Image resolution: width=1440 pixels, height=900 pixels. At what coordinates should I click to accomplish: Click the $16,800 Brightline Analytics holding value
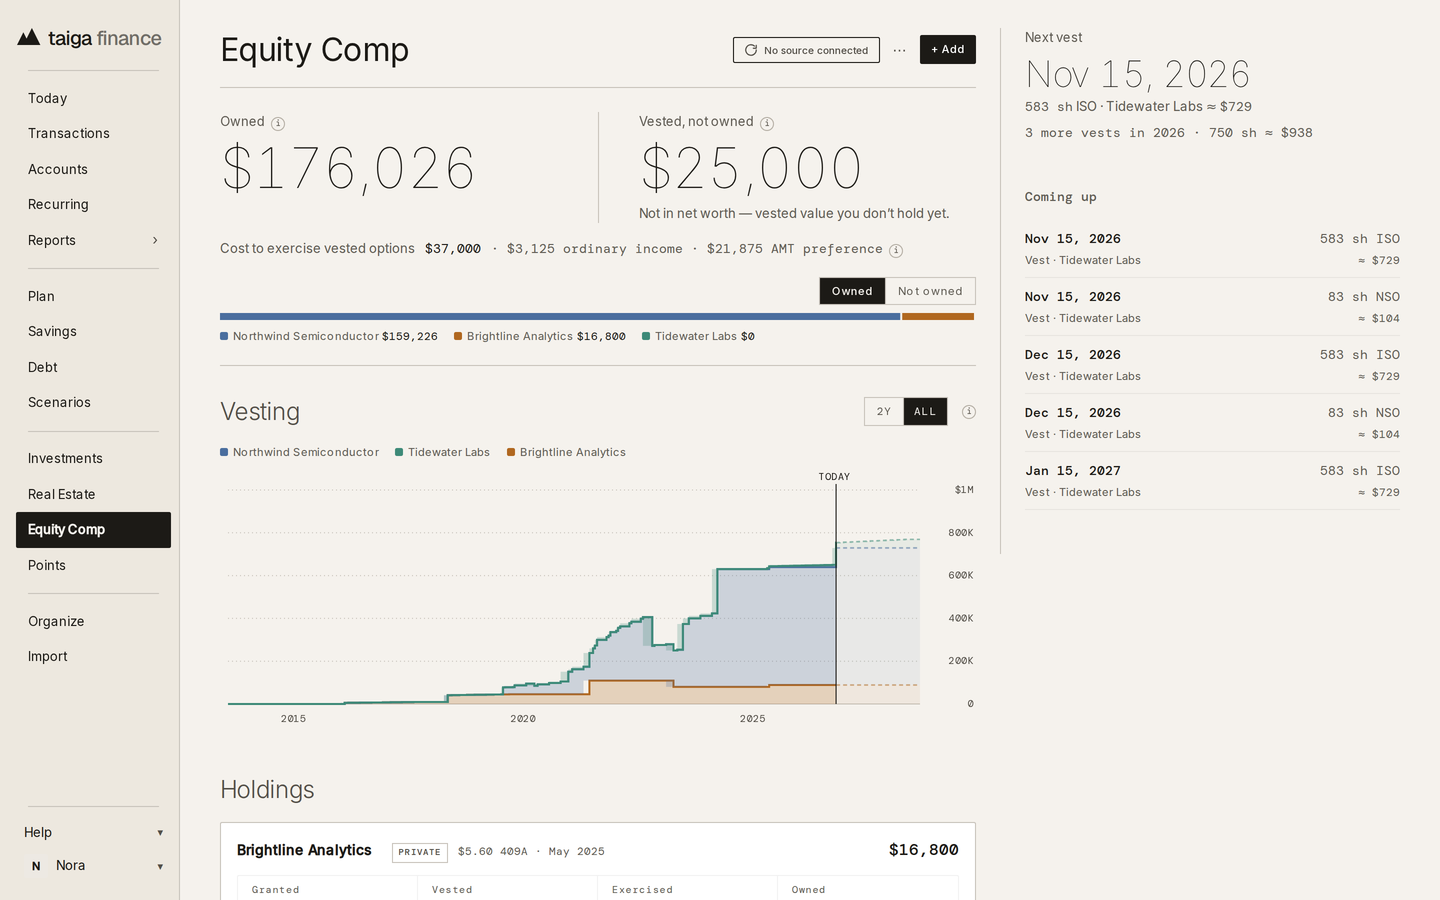(x=924, y=850)
